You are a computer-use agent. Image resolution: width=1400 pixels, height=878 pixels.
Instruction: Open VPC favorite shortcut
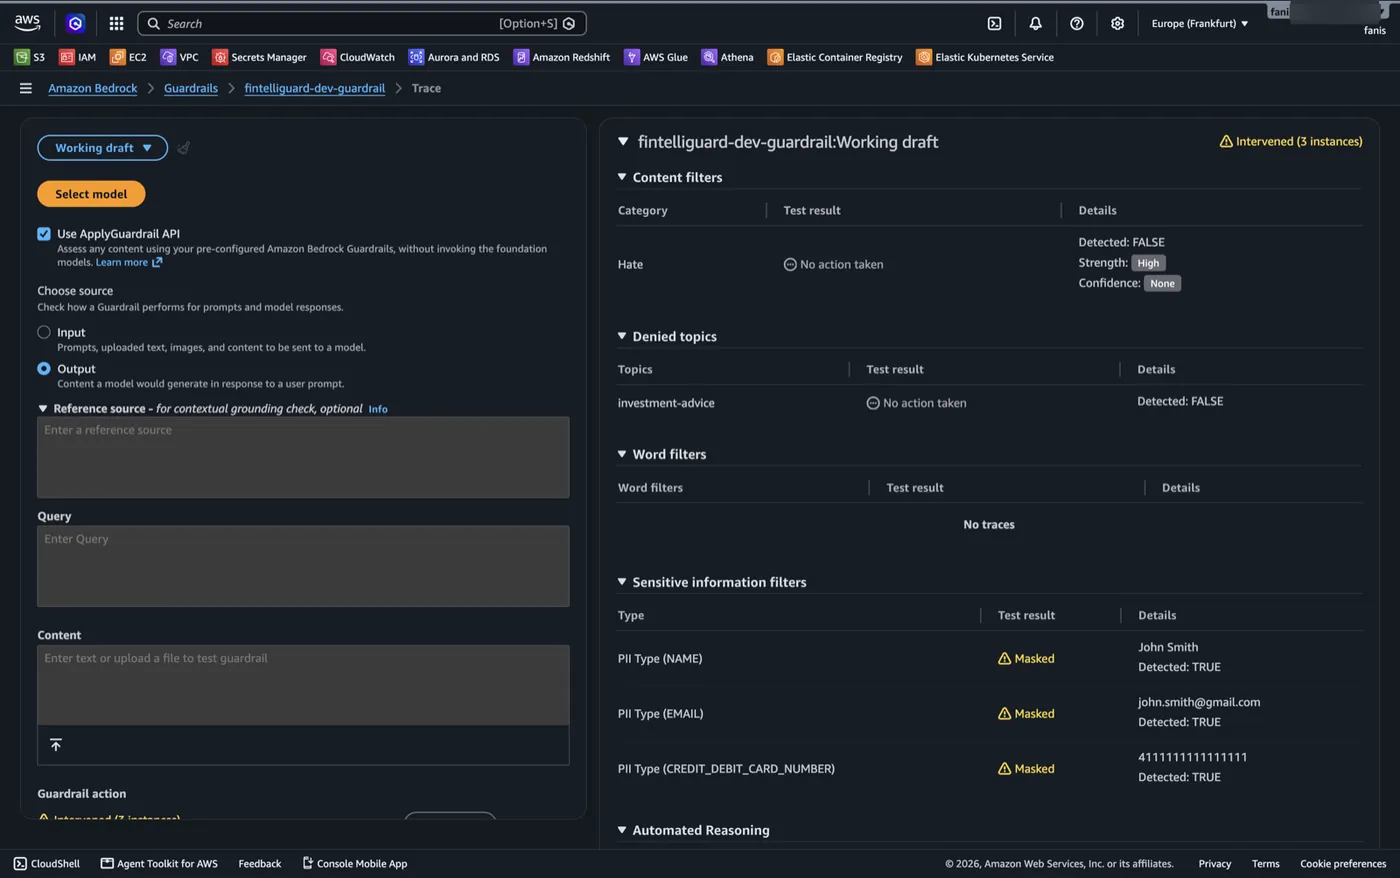click(x=180, y=57)
